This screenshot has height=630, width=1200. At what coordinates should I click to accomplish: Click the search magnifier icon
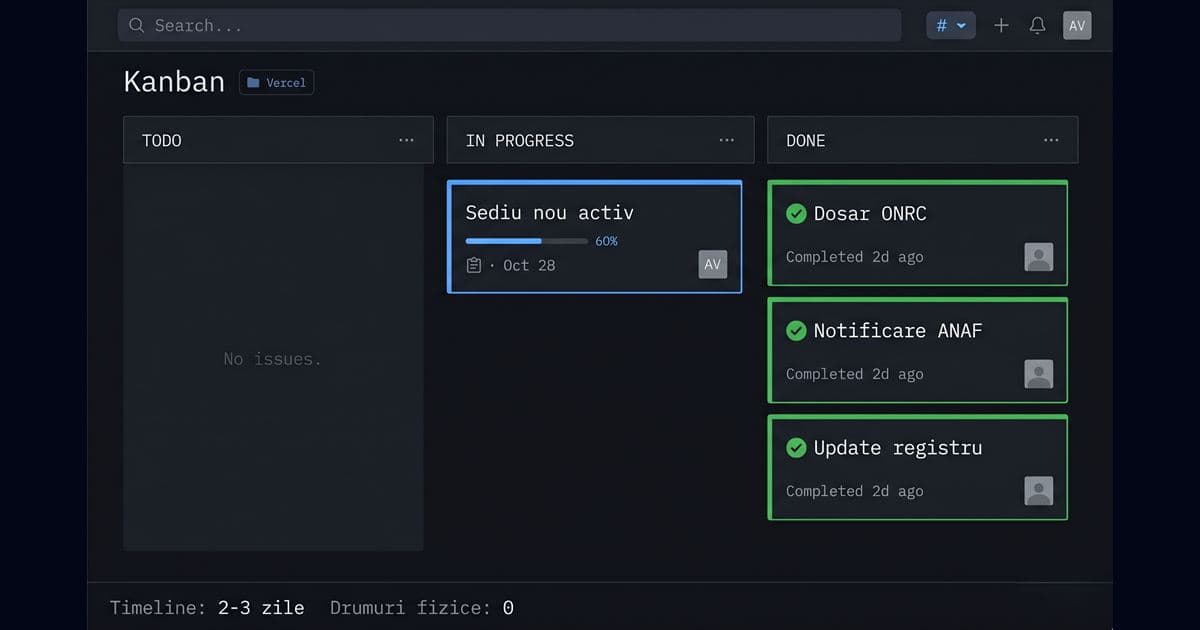pos(137,26)
